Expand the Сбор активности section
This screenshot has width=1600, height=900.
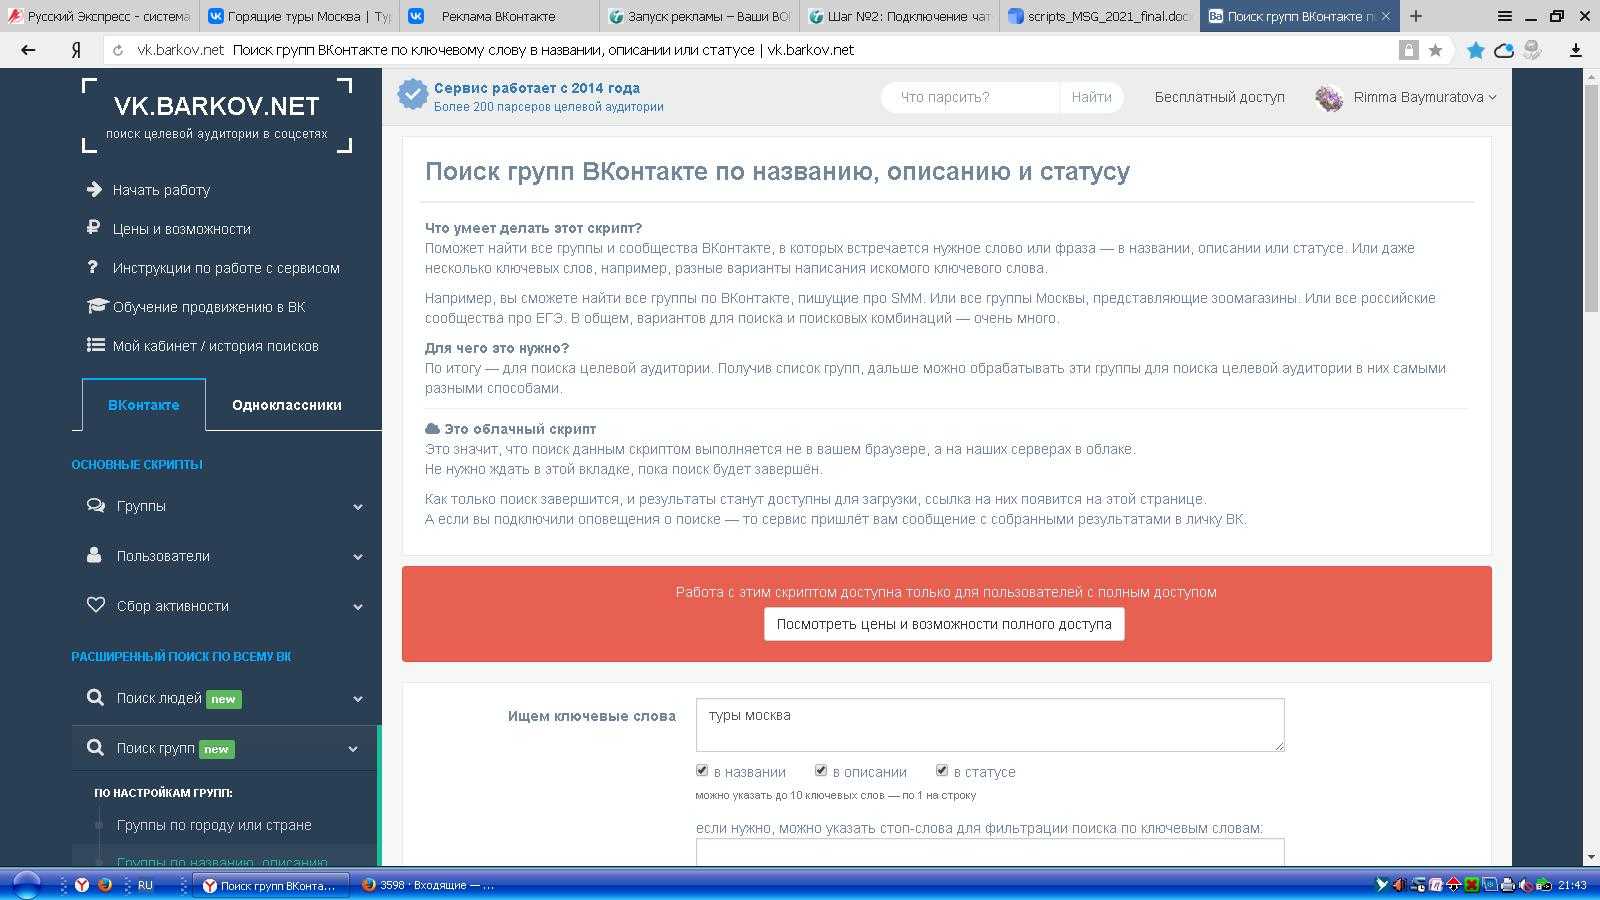point(225,606)
